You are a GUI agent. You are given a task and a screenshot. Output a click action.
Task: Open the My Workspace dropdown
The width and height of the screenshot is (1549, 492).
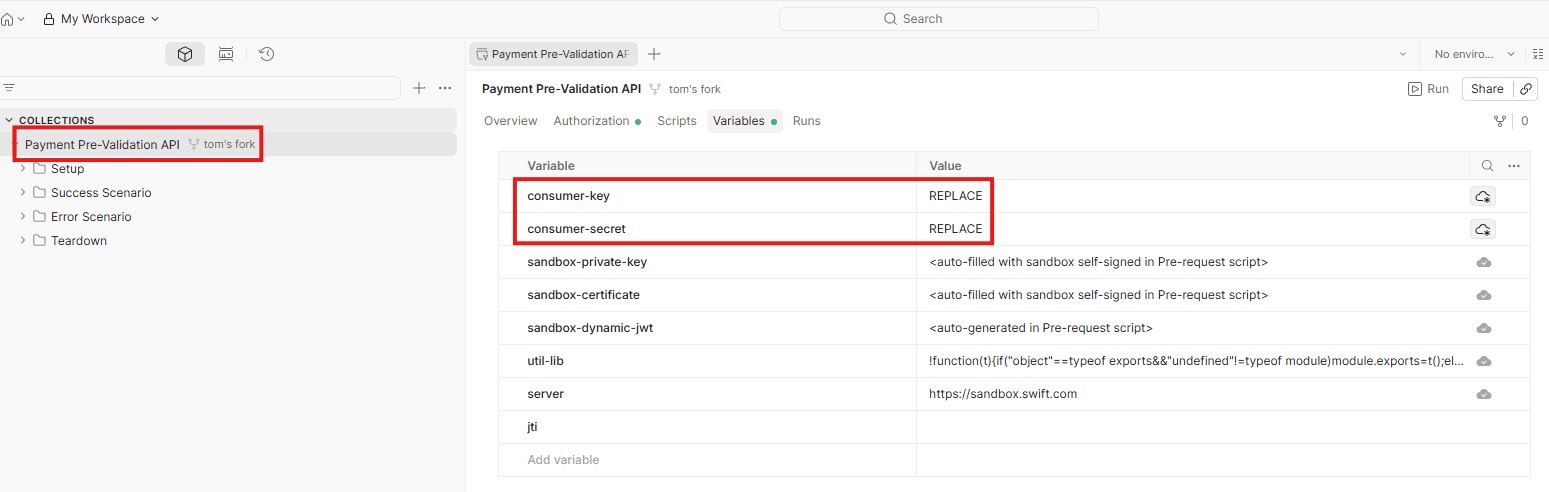(101, 19)
